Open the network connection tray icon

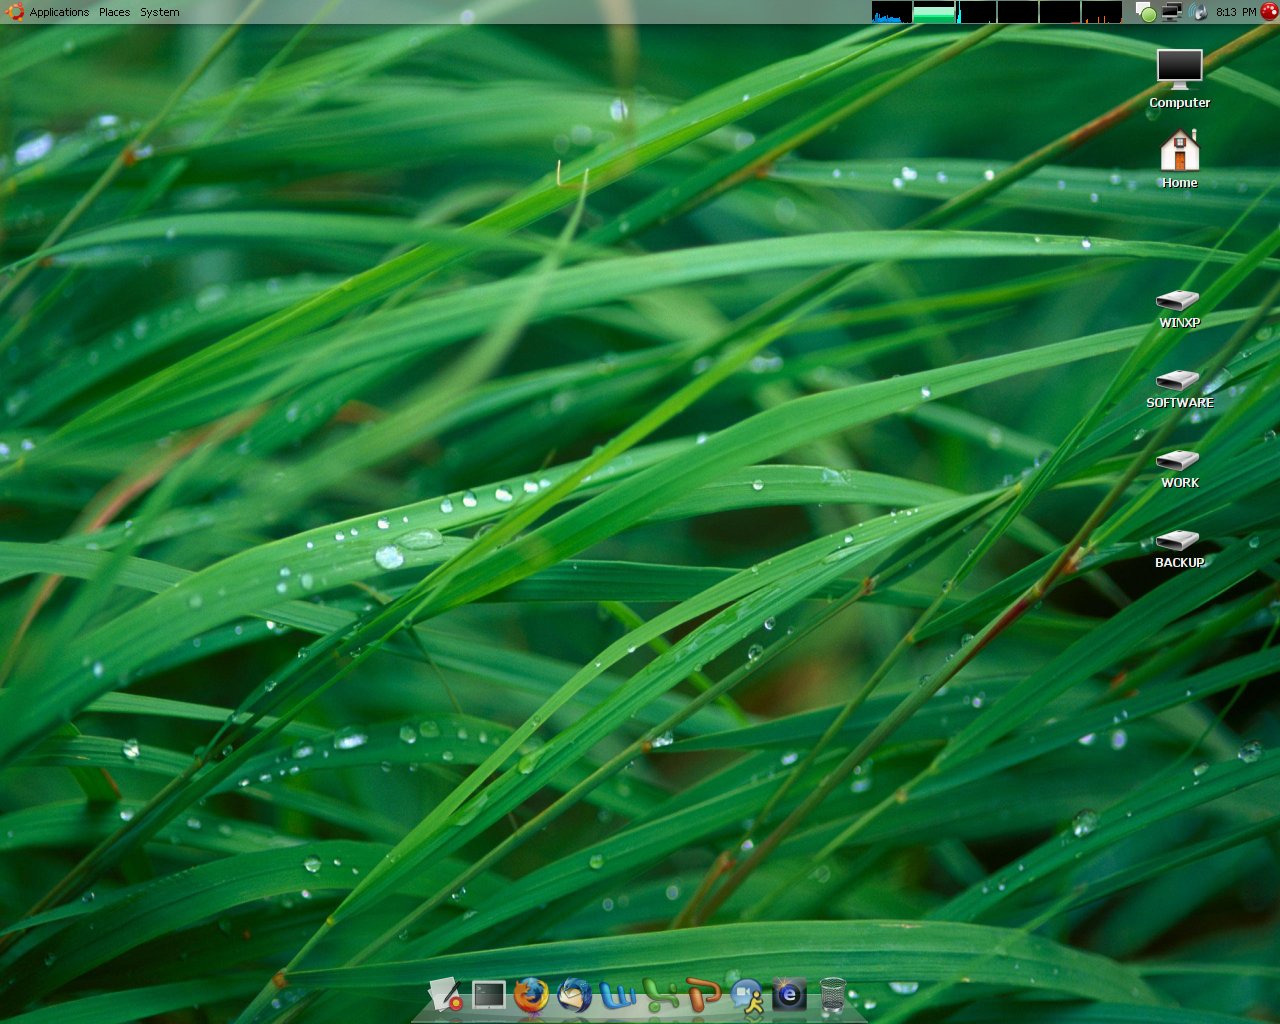point(1172,12)
